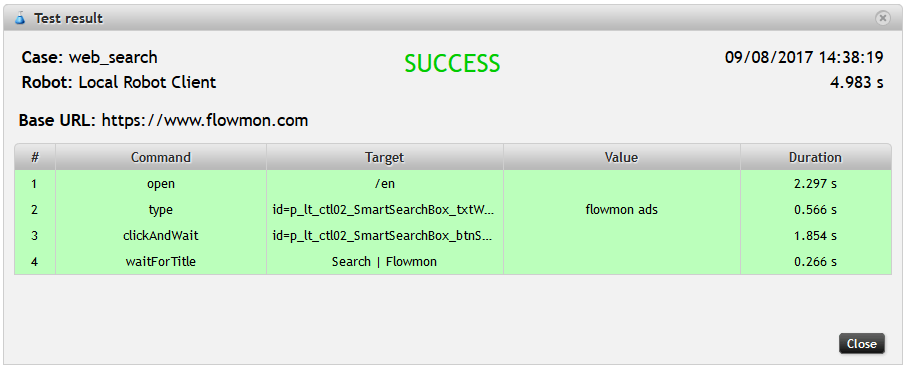Sort by the # column header

click(x=35, y=157)
